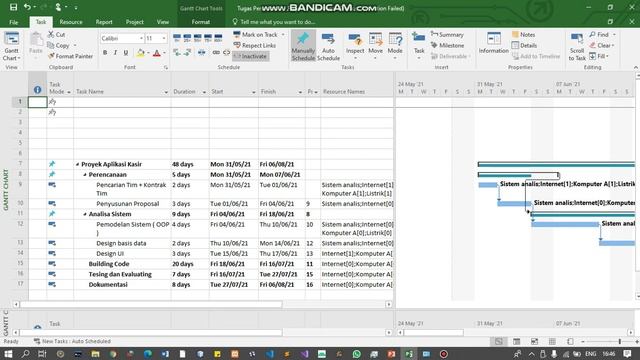Open the Start column filter arrow
Viewport: 640px width, 360px height.
pos(253,92)
